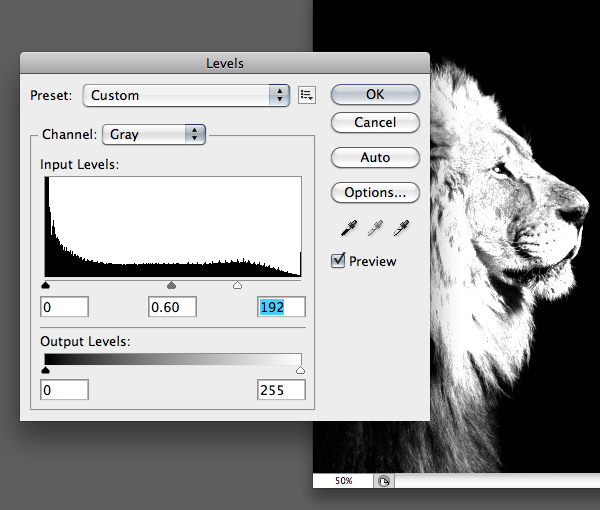
Task: Click the output highlight field showing 255
Action: coord(281,390)
